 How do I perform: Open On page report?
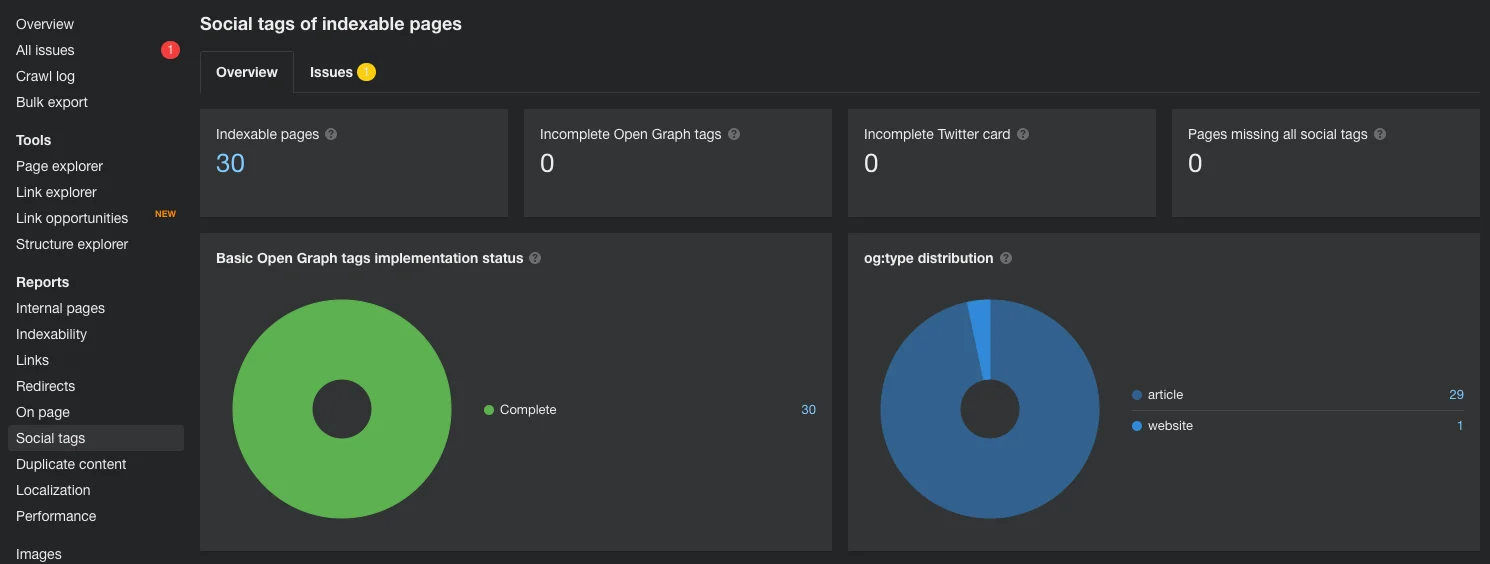click(x=43, y=412)
